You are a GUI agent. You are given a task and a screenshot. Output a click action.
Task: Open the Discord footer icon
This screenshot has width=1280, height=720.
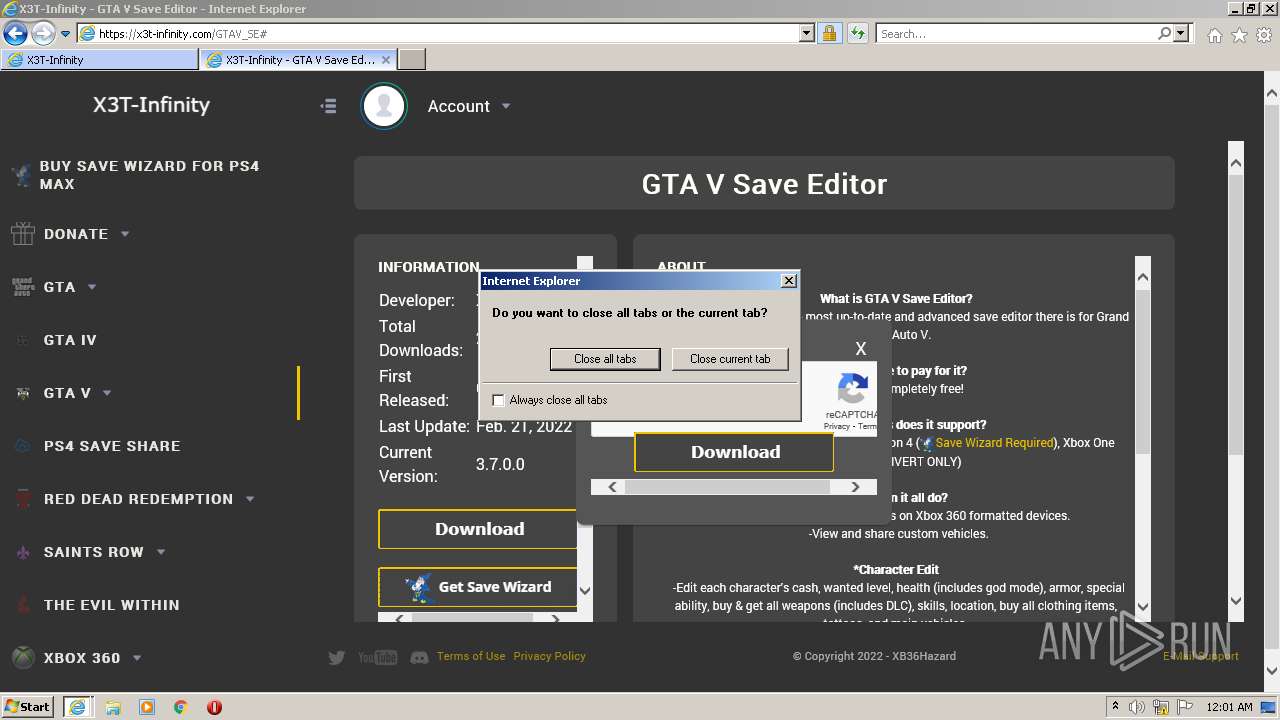click(419, 657)
